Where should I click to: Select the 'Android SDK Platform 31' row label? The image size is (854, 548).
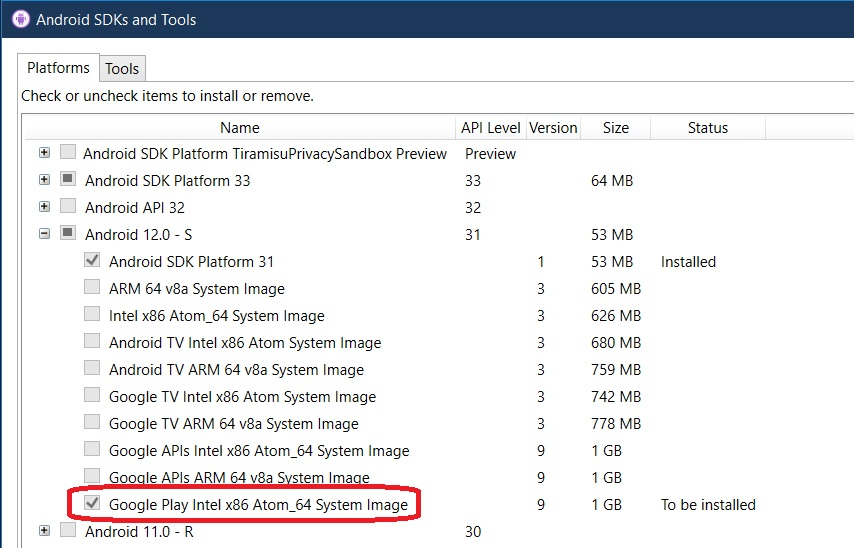(191, 262)
